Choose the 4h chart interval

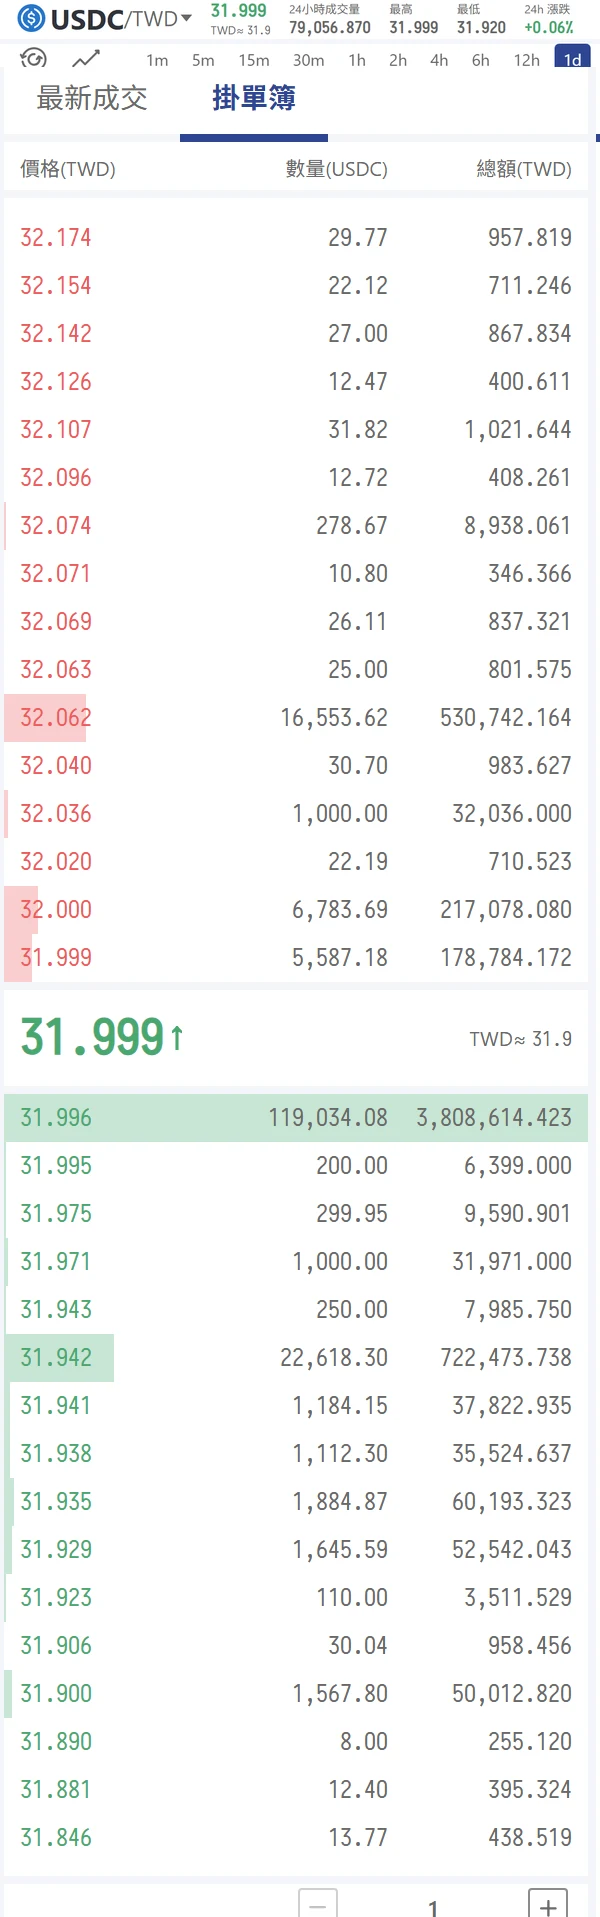[439, 60]
